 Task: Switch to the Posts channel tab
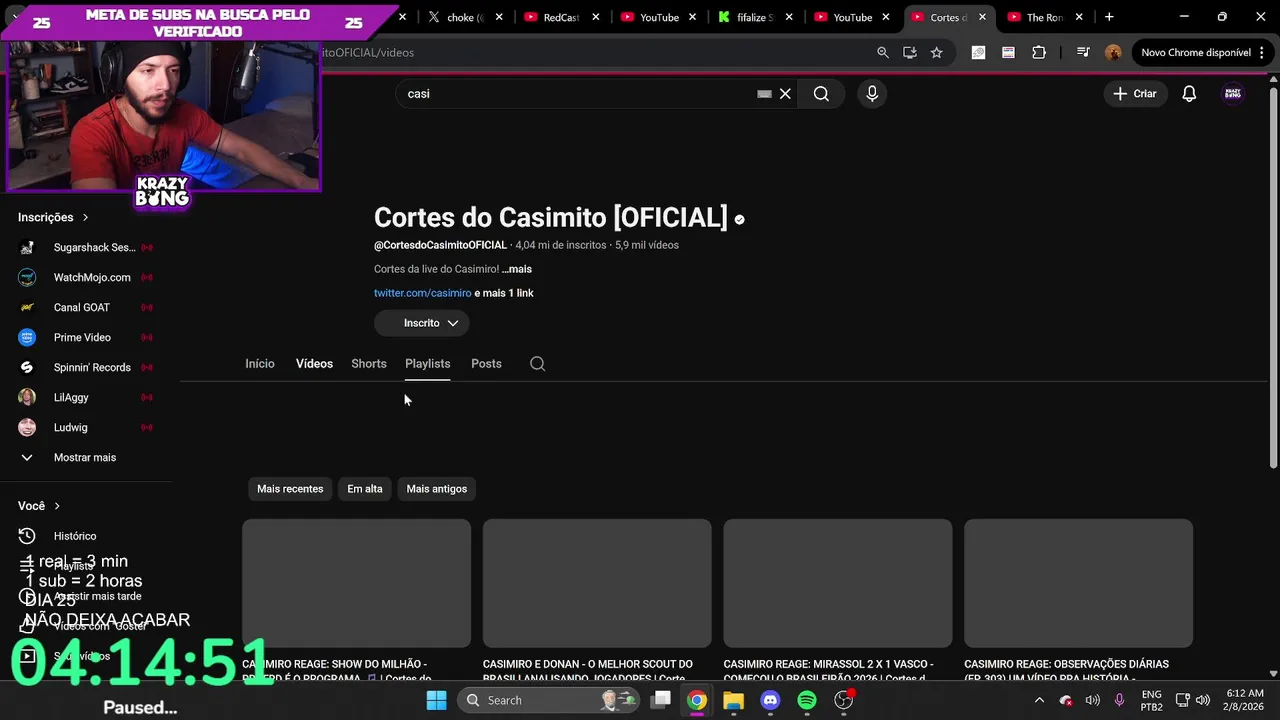(486, 363)
